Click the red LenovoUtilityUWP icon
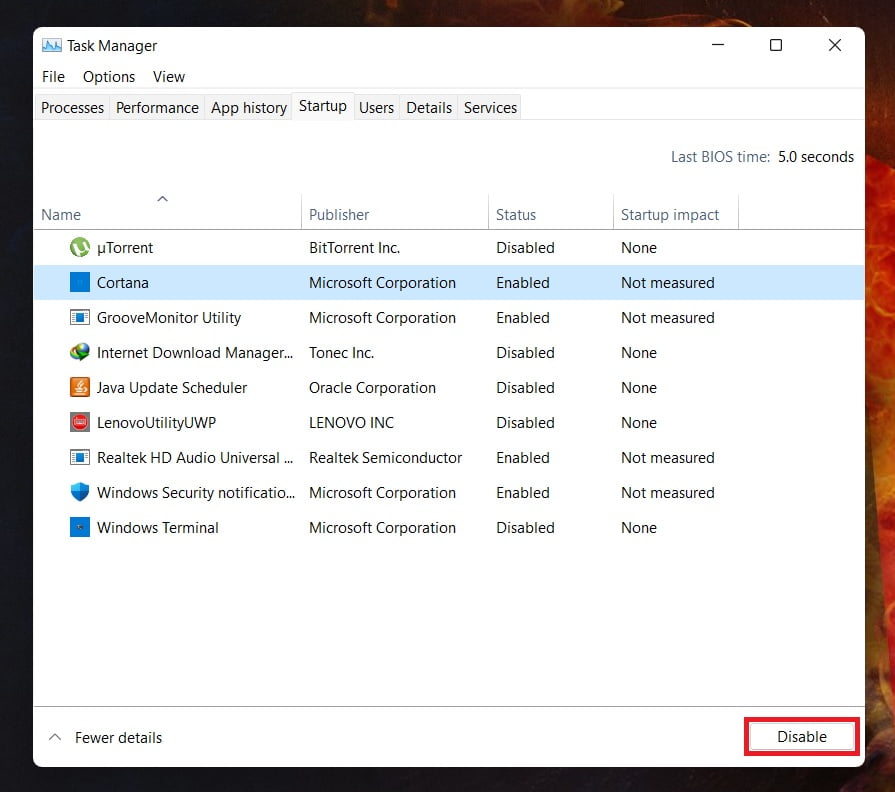Screen dimensions: 895x792 coord(80,423)
